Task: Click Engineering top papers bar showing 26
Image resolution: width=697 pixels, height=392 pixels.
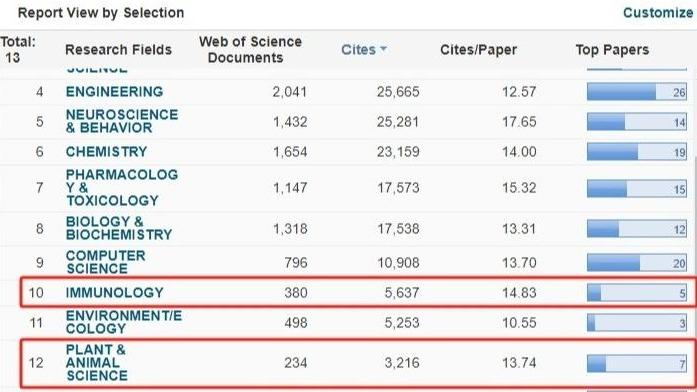Action: pos(637,92)
